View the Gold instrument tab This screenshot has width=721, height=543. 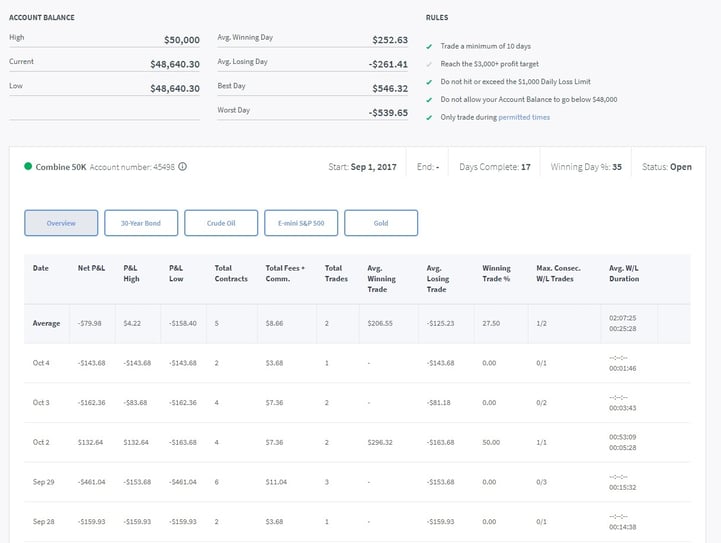(381, 223)
